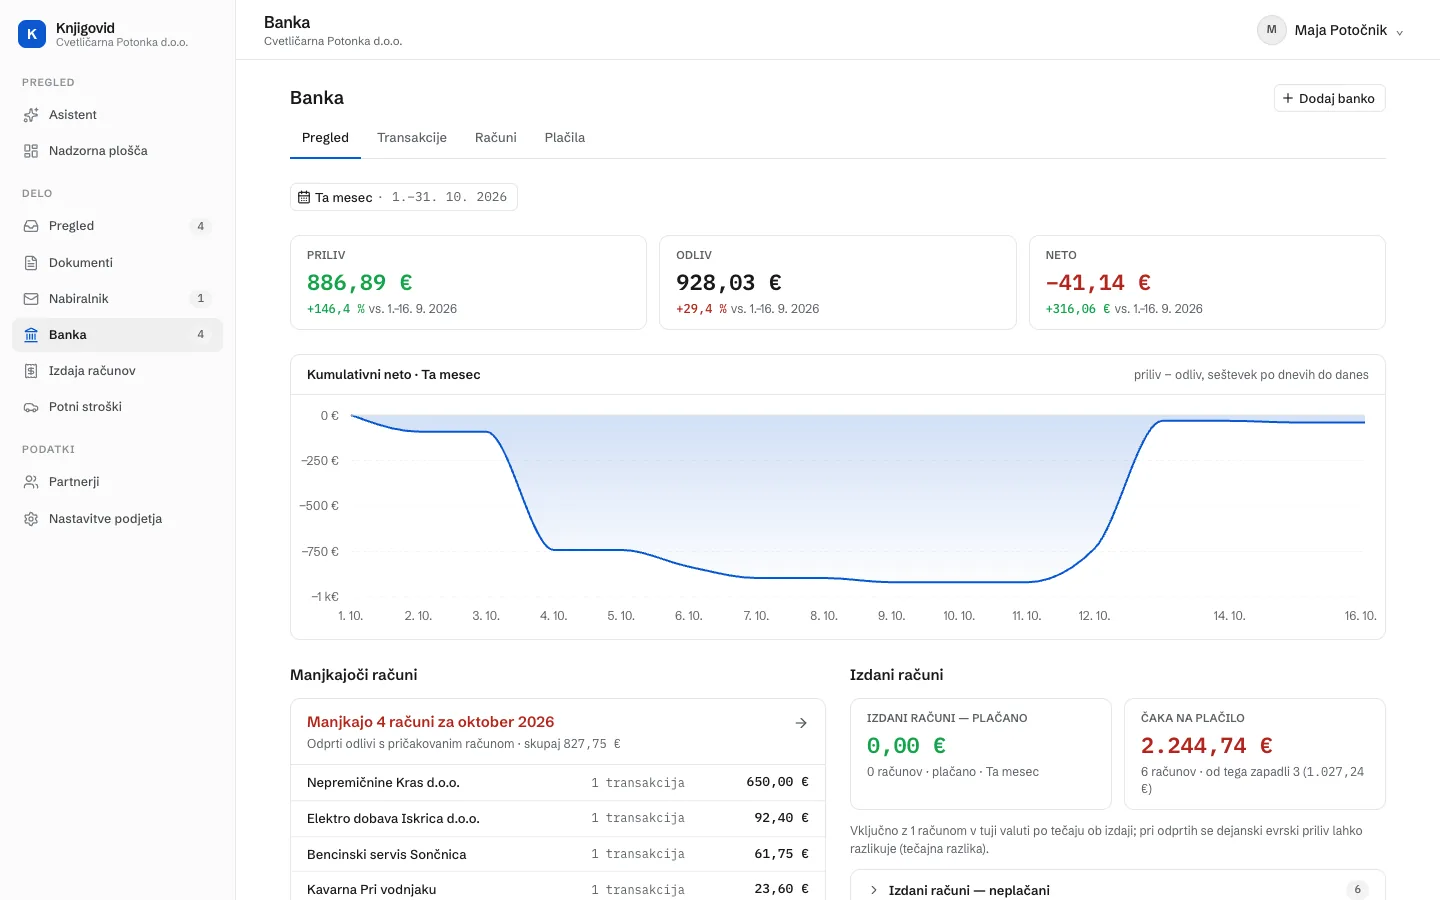Open the Maja Potočnik user menu chevron
The height and width of the screenshot is (900, 1440).
(x=1400, y=32)
